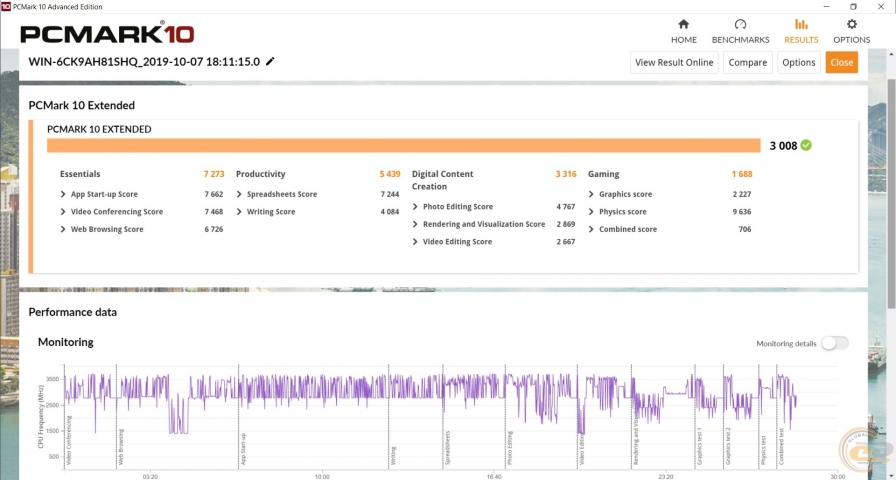This screenshot has height=480, width=896.
Task: Click the Monitoring heading
Action: coord(66,342)
